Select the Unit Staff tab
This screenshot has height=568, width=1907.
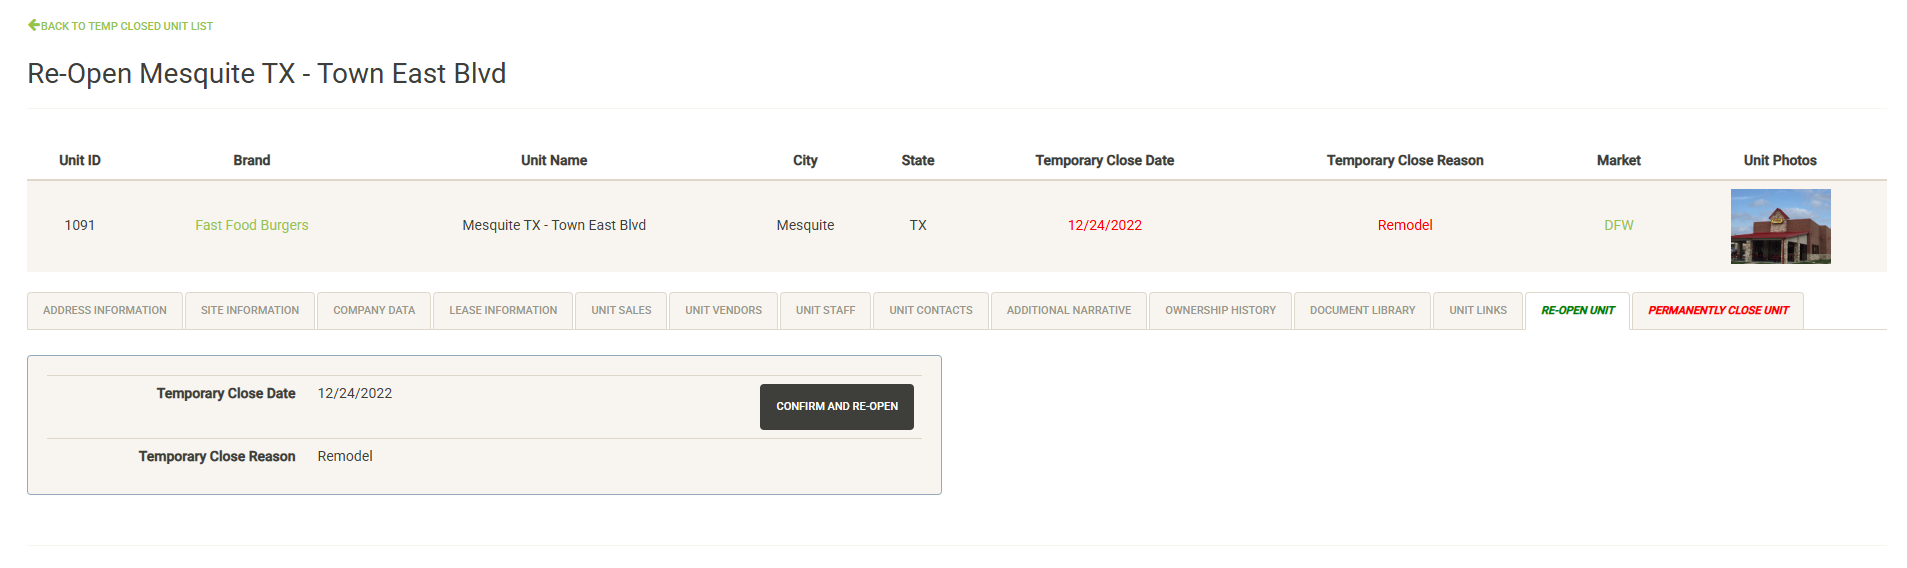825,310
